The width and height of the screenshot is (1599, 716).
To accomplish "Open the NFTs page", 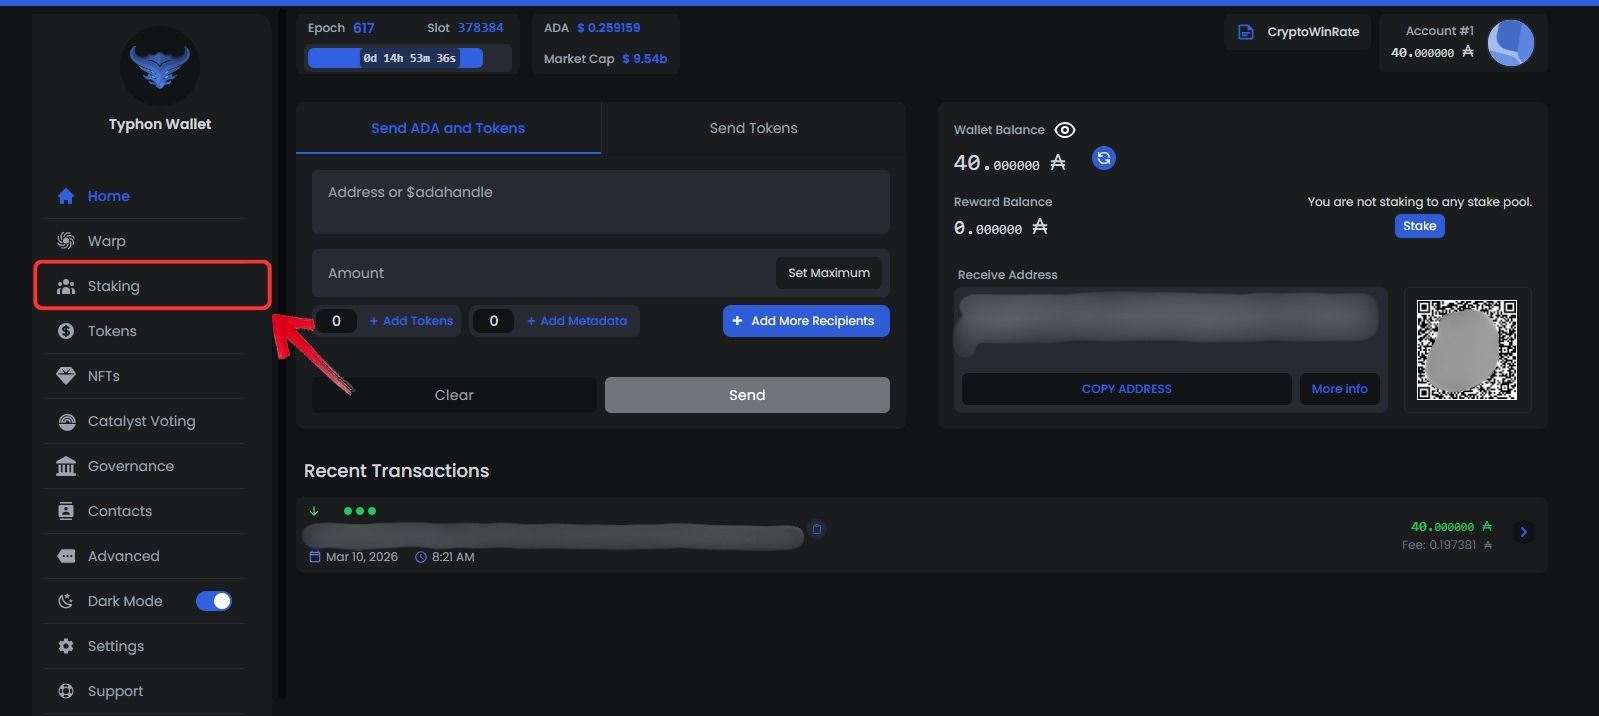I will coord(144,376).
